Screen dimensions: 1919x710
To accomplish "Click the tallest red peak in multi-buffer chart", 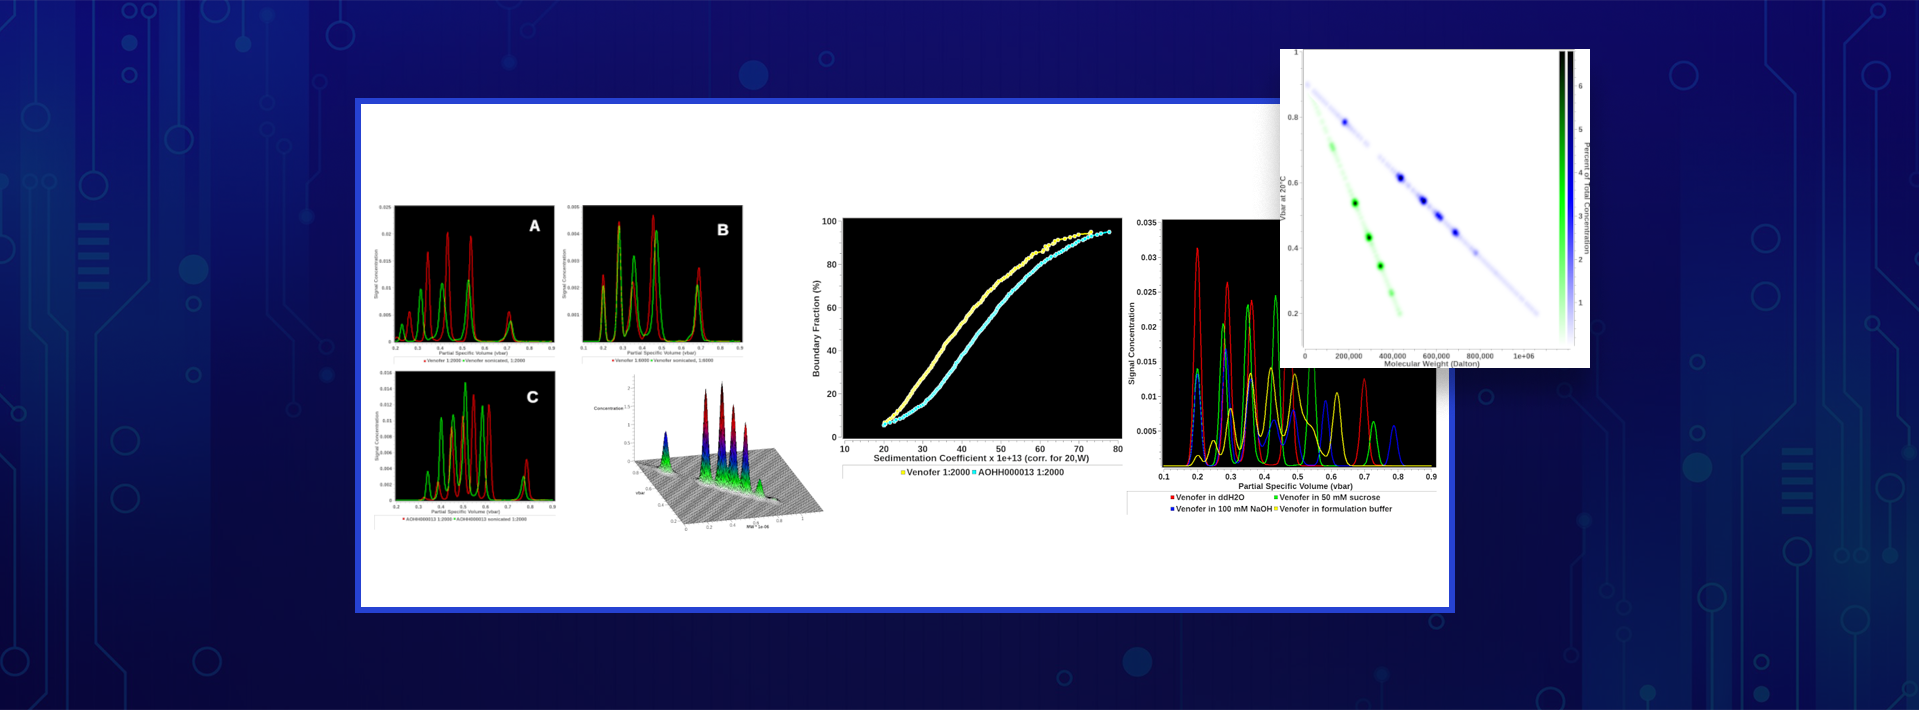I will tap(1197, 252).
